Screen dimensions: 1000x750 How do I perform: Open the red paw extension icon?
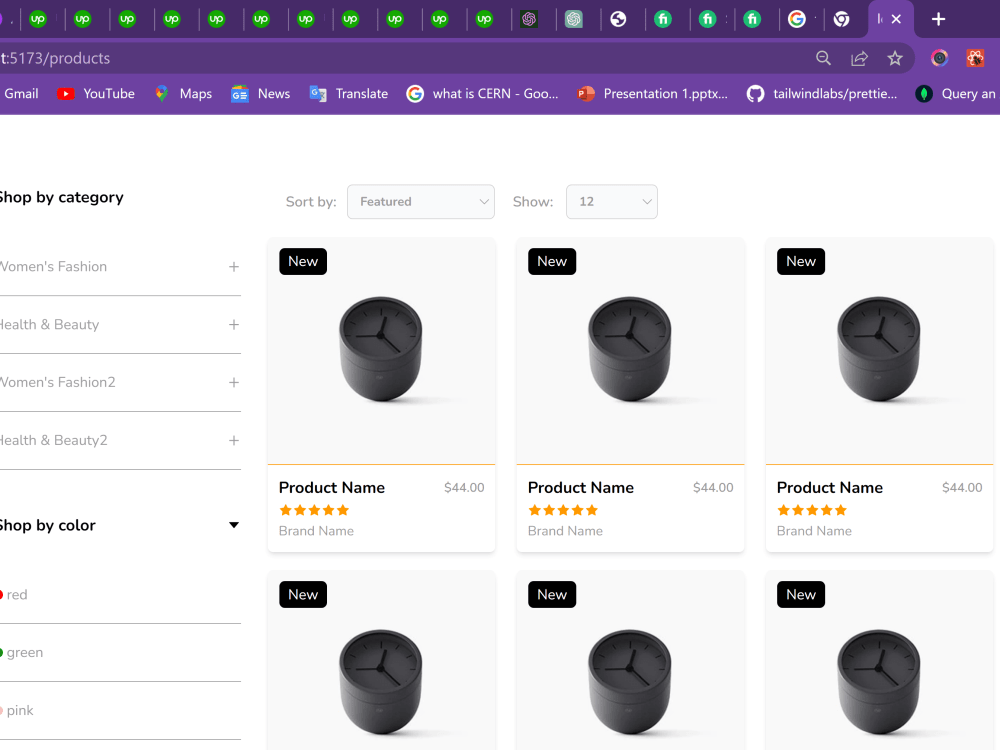point(975,58)
